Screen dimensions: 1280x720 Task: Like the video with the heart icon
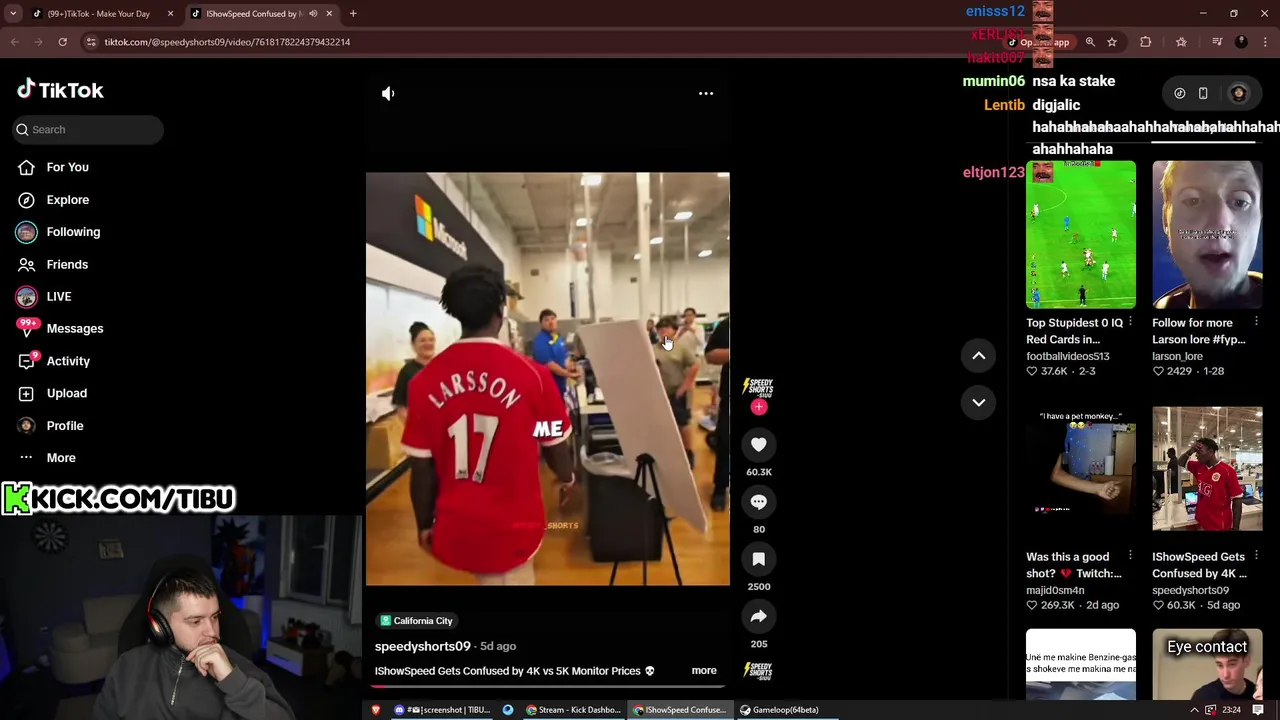coord(758,445)
